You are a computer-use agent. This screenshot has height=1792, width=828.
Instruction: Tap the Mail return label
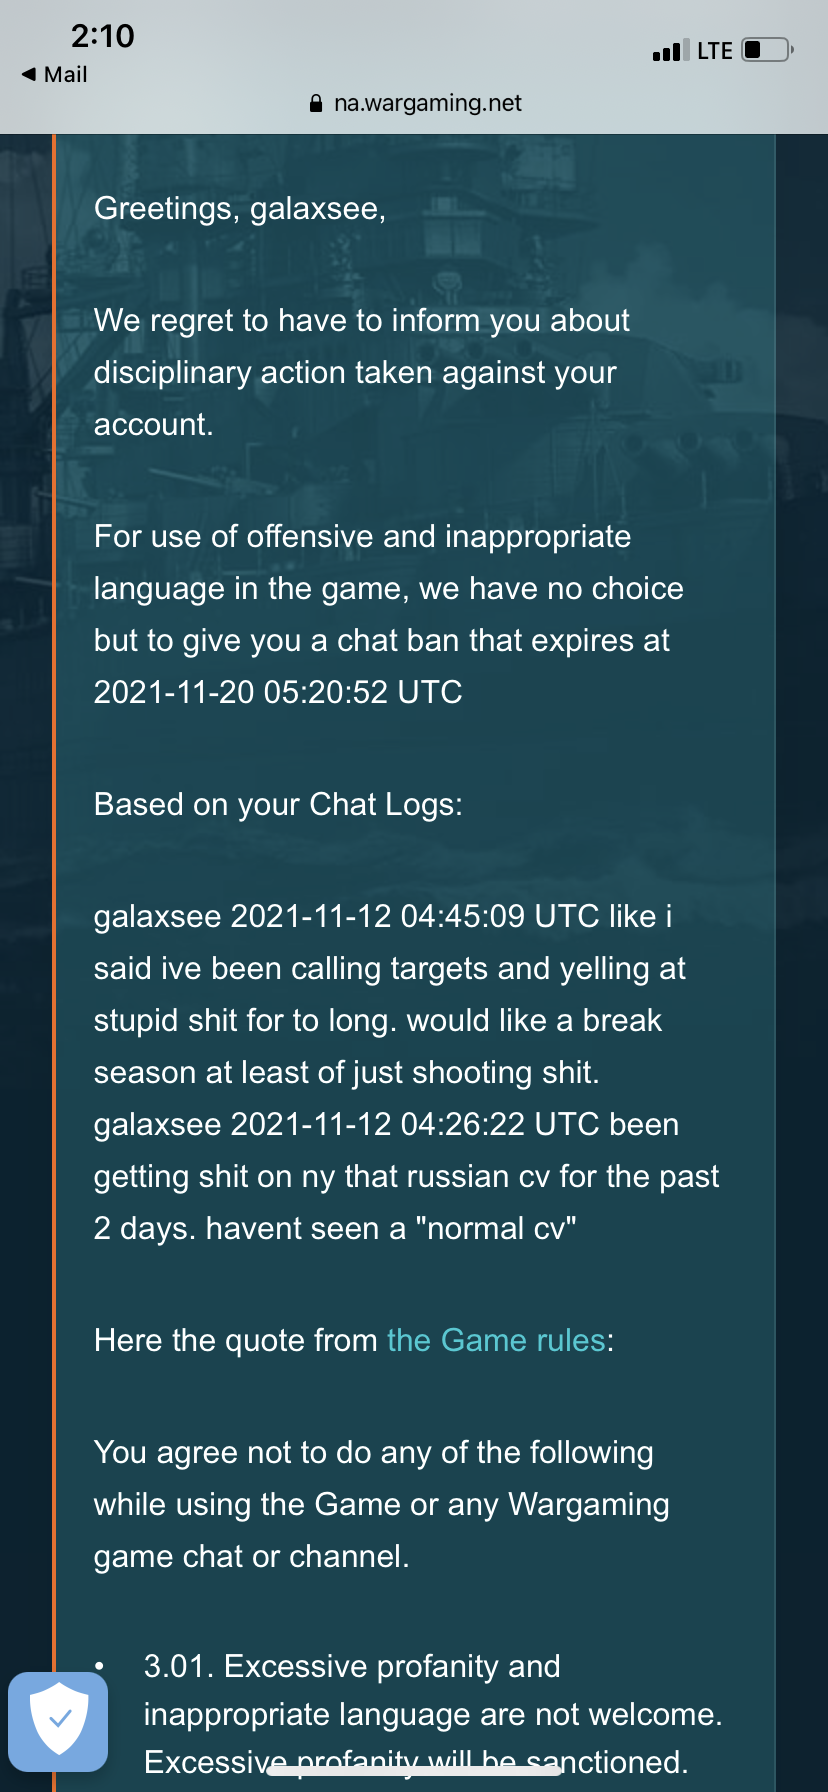66,75
